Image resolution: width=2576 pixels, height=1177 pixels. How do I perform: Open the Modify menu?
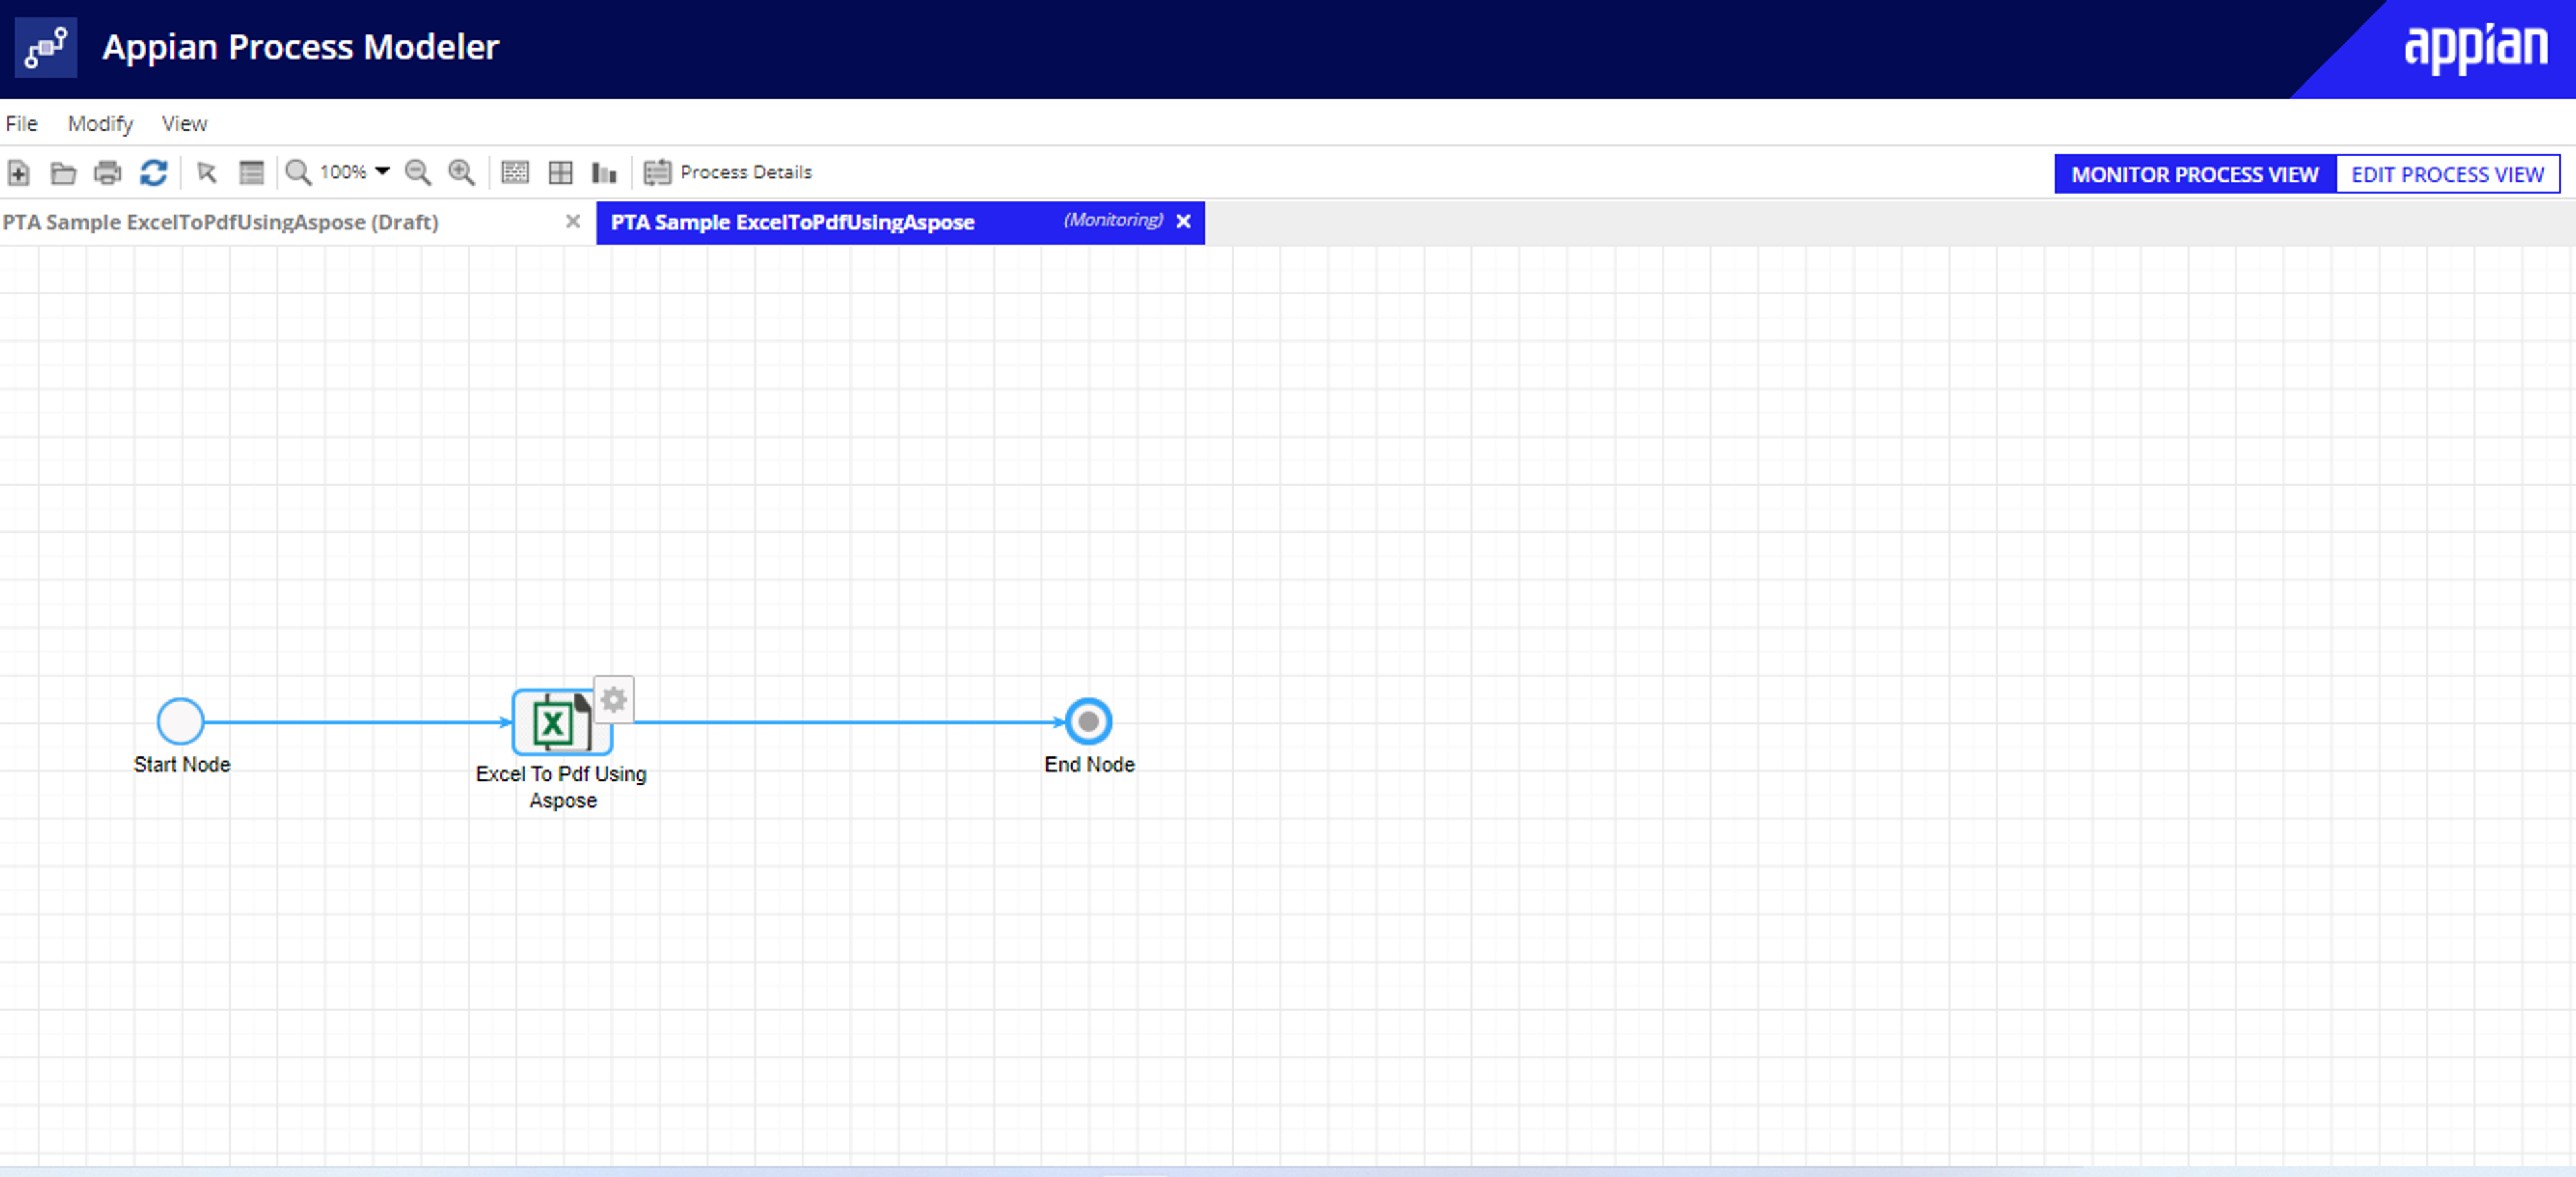click(100, 123)
